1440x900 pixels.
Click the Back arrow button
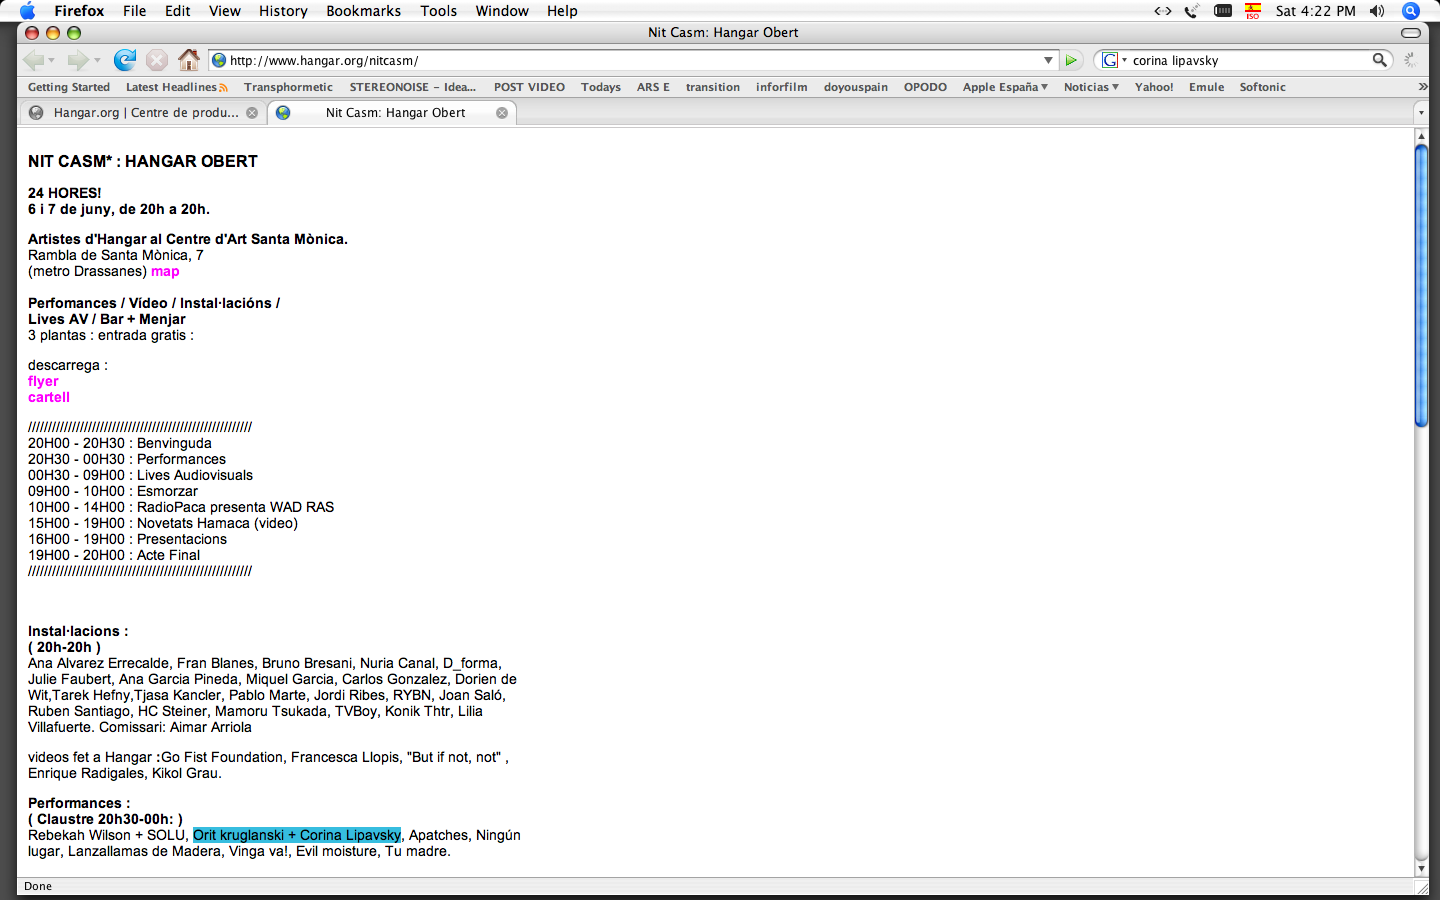(x=33, y=60)
